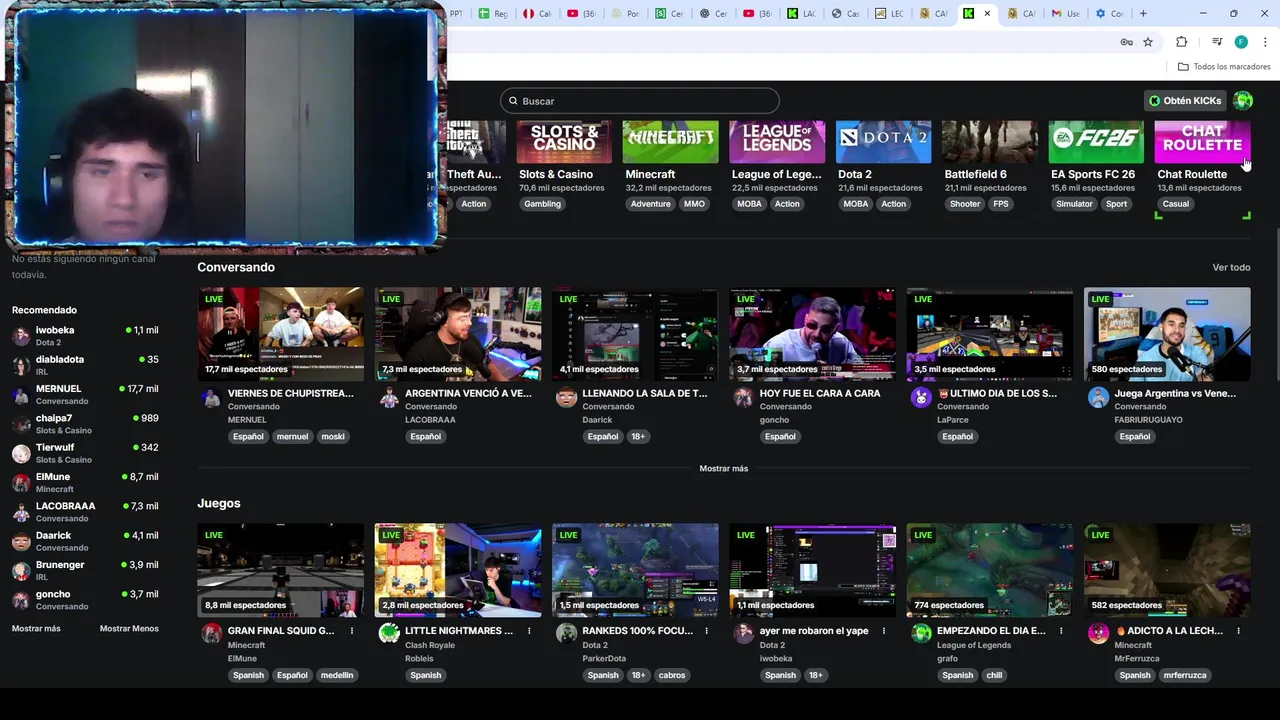This screenshot has height=720, width=1280.
Task: Open chaipa7 avatar in Recomendado sidebar
Action: pyautogui.click(x=21, y=424)
